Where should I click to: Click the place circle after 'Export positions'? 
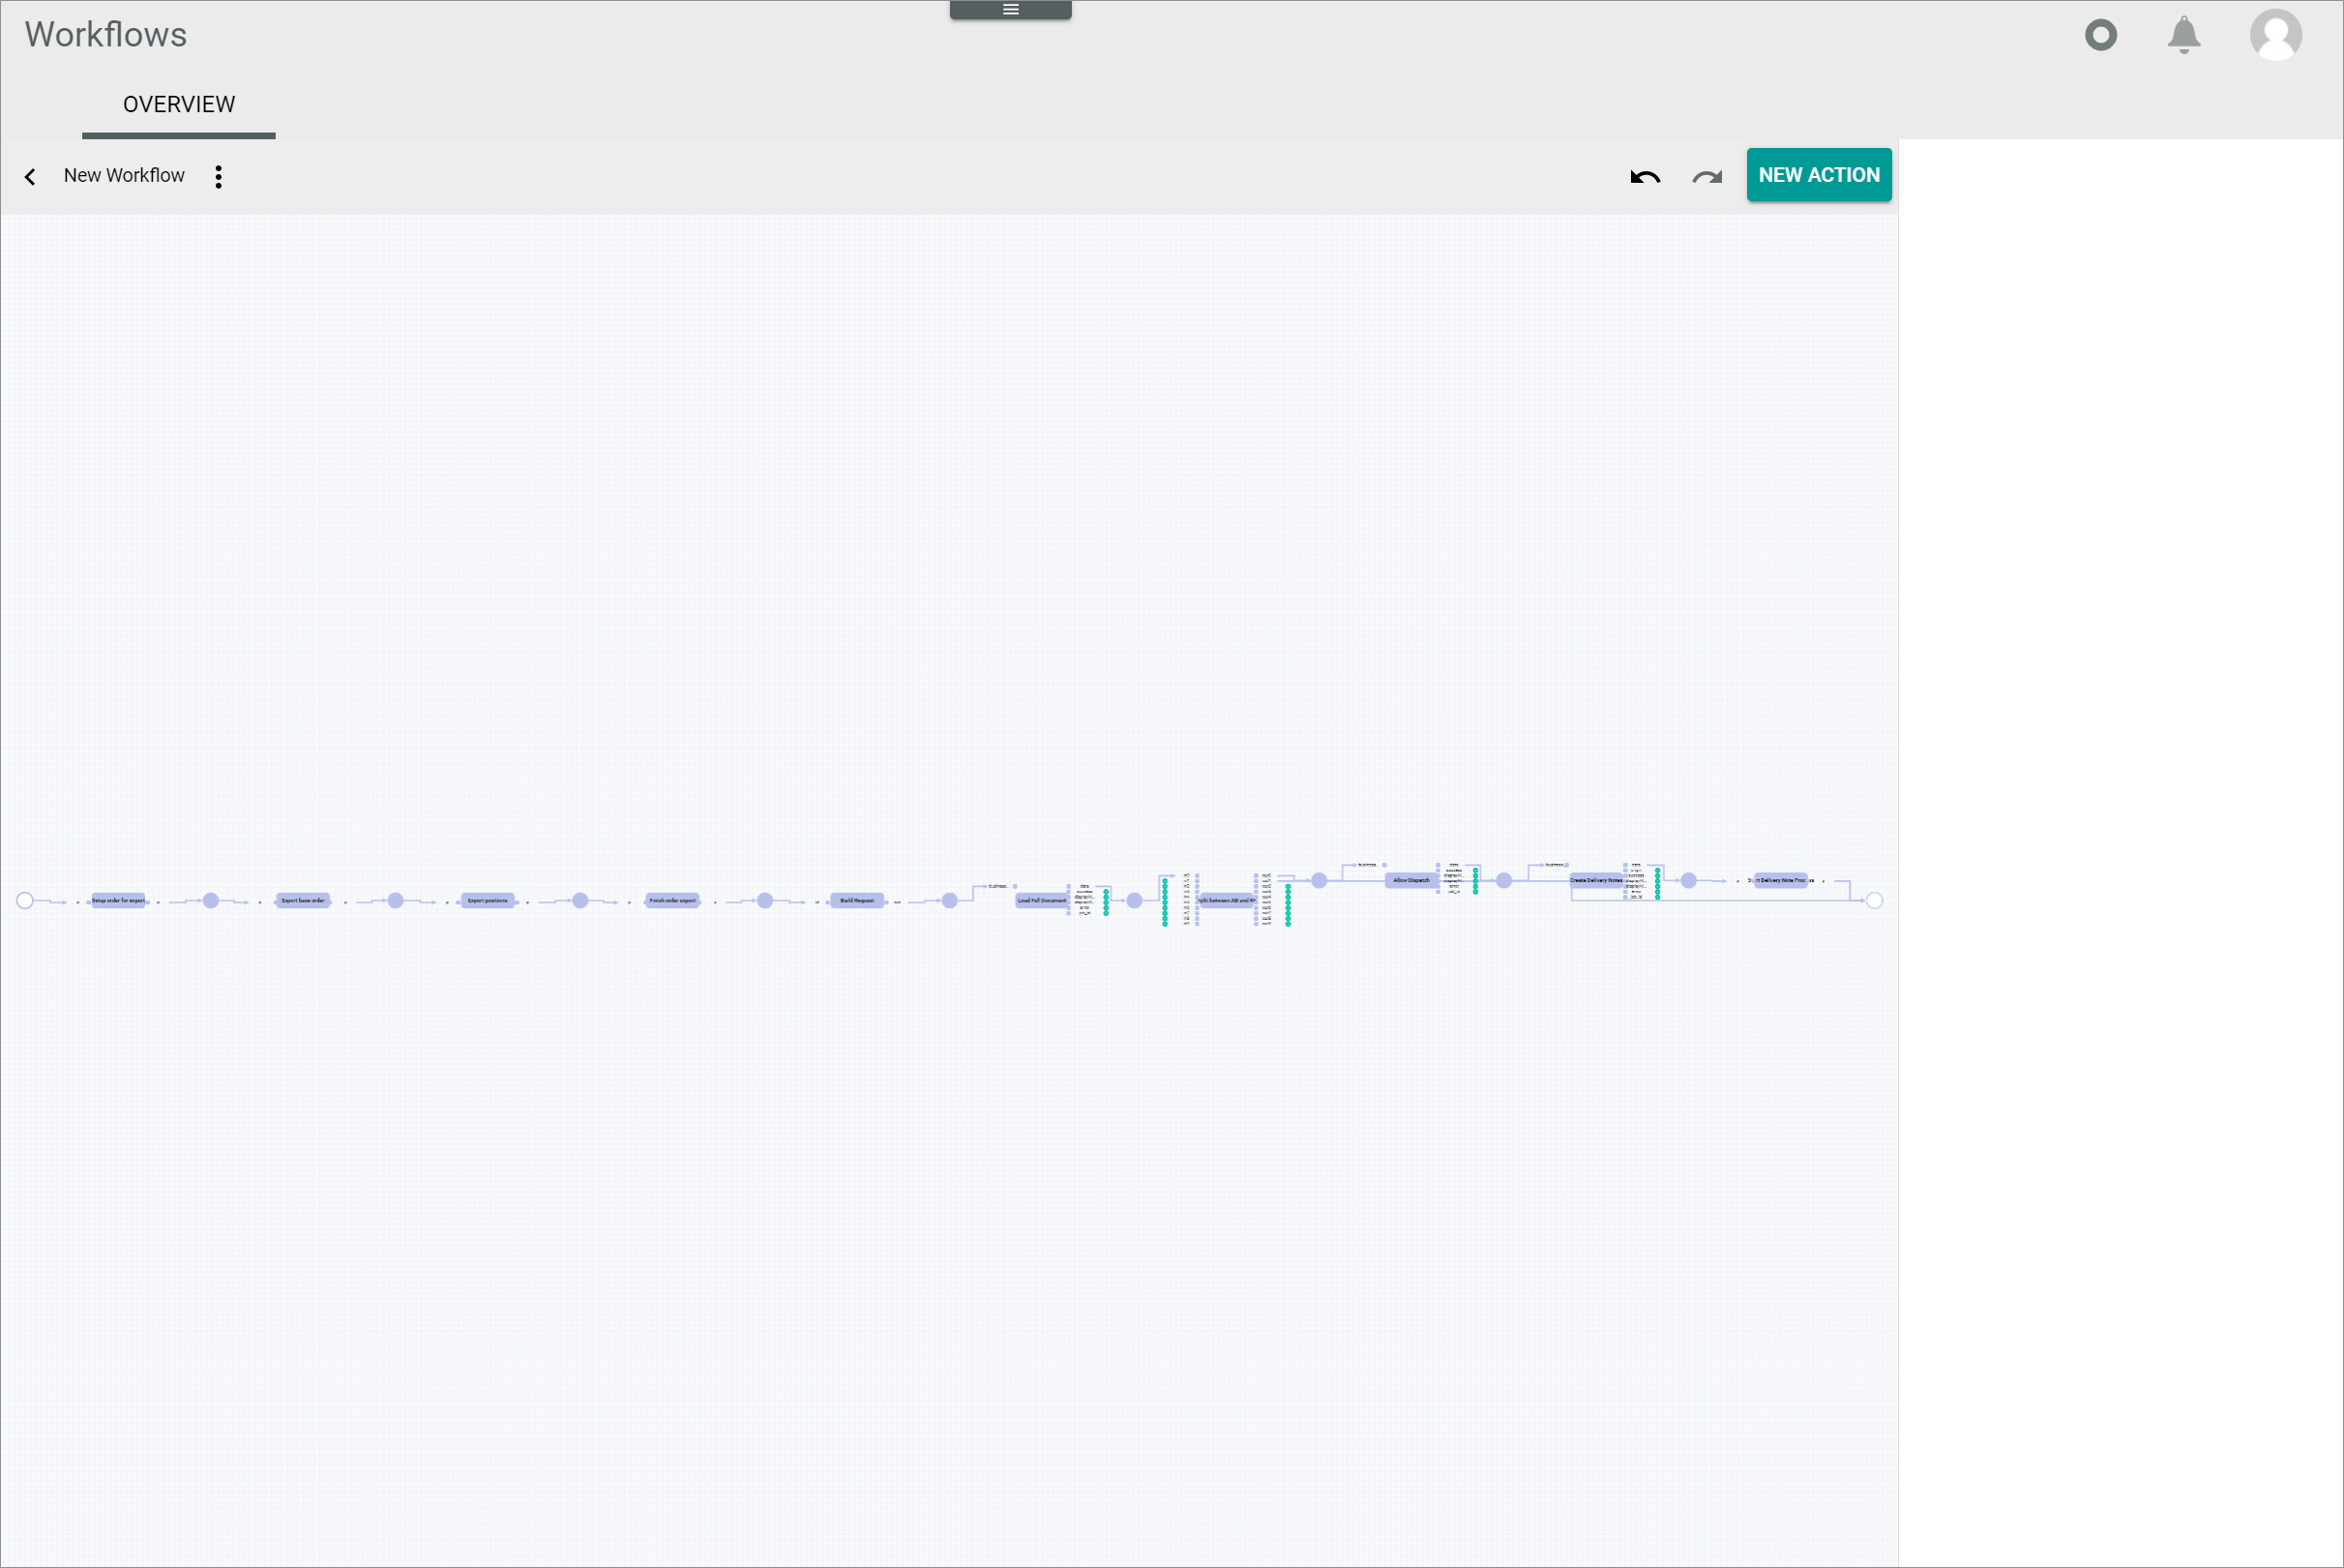click(580, 901)
